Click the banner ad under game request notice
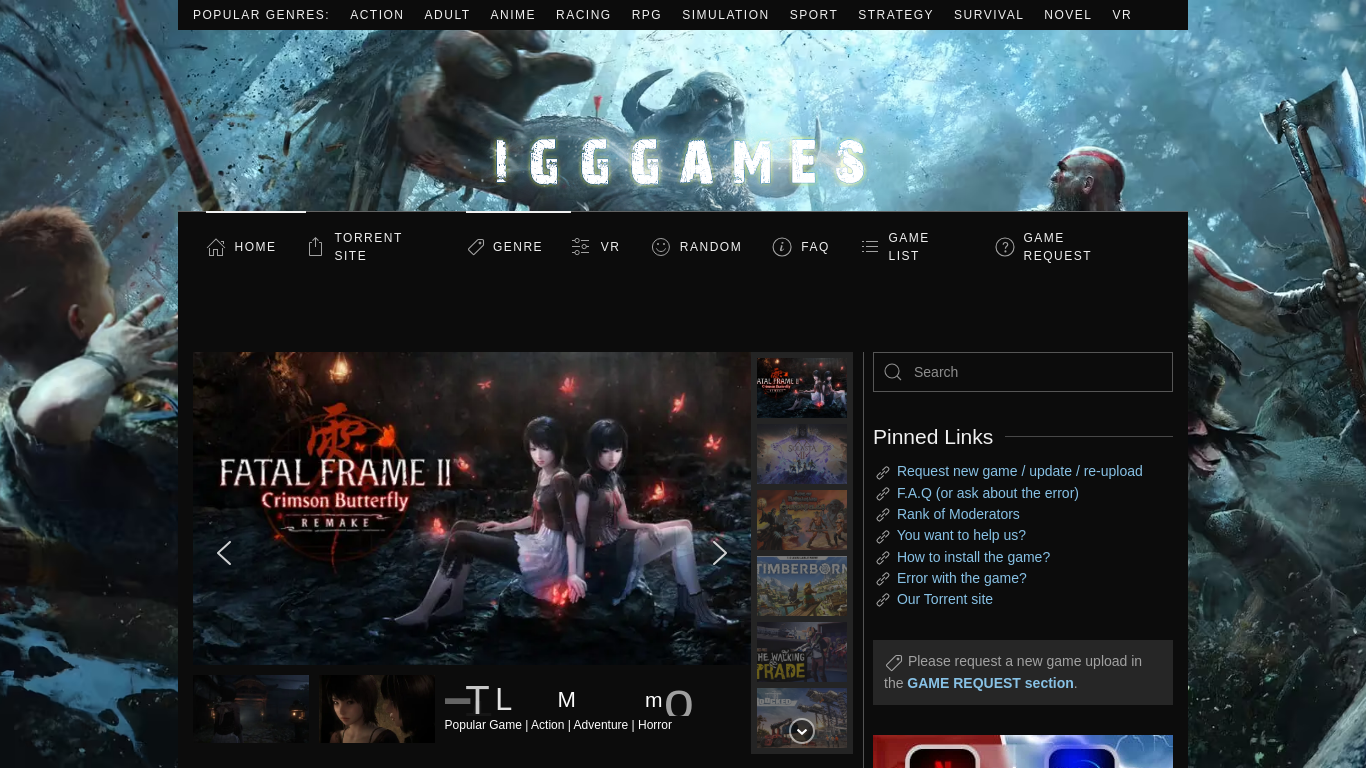This screenshot has height=768, width=1366. (1023, 752)
